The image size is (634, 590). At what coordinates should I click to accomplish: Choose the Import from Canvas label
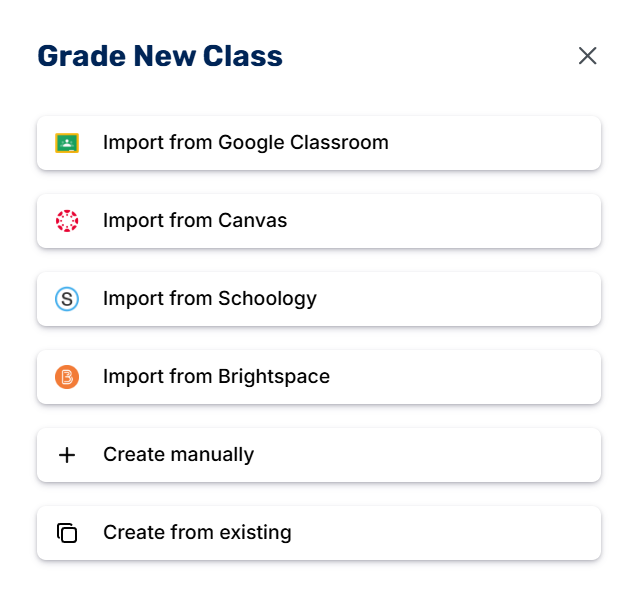click(195, 221)
